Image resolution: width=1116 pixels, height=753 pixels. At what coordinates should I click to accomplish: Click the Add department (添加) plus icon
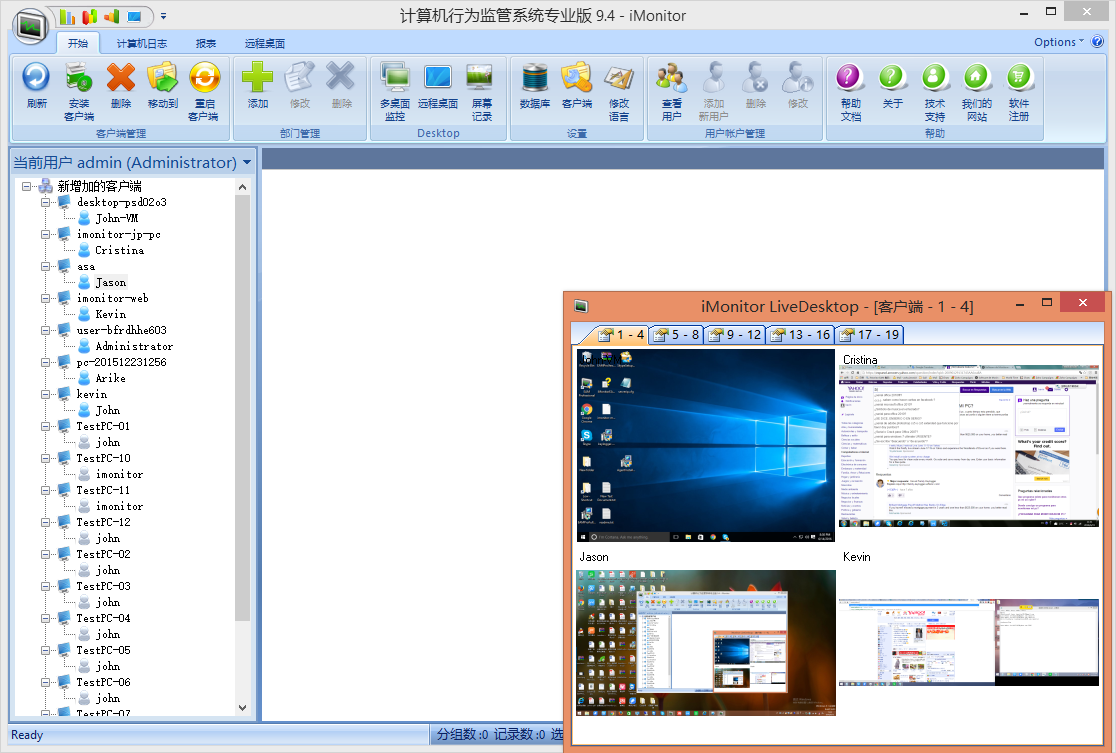(258, 78)
